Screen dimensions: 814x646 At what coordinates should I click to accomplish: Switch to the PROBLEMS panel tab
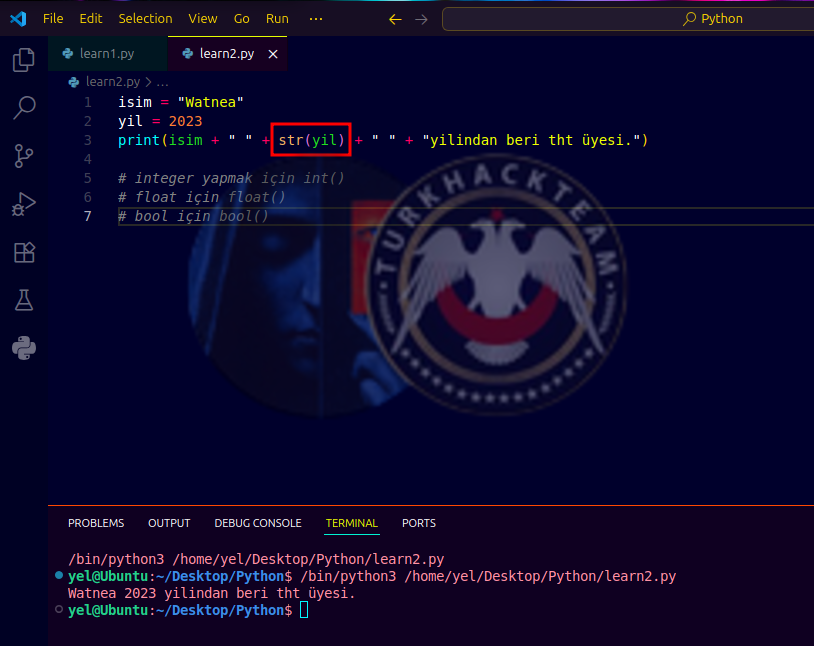click(x=96, y=523)
